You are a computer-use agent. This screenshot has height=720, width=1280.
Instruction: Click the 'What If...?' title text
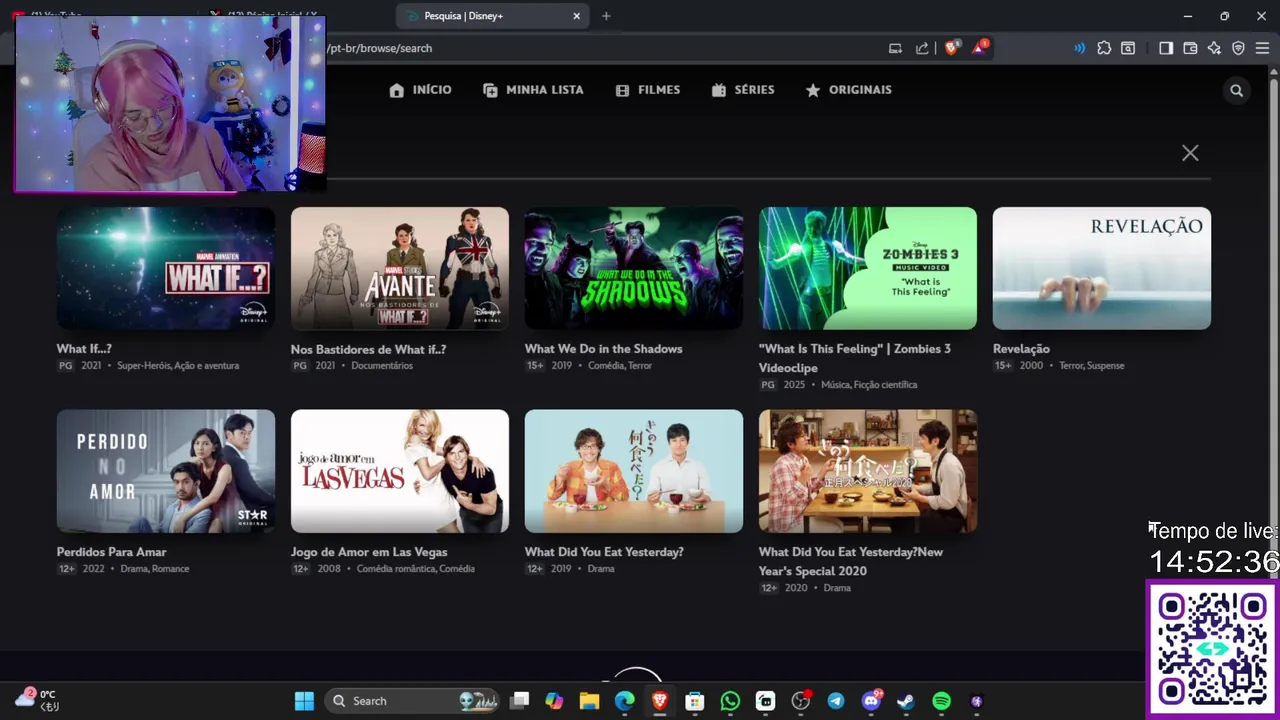pos(84,349)
